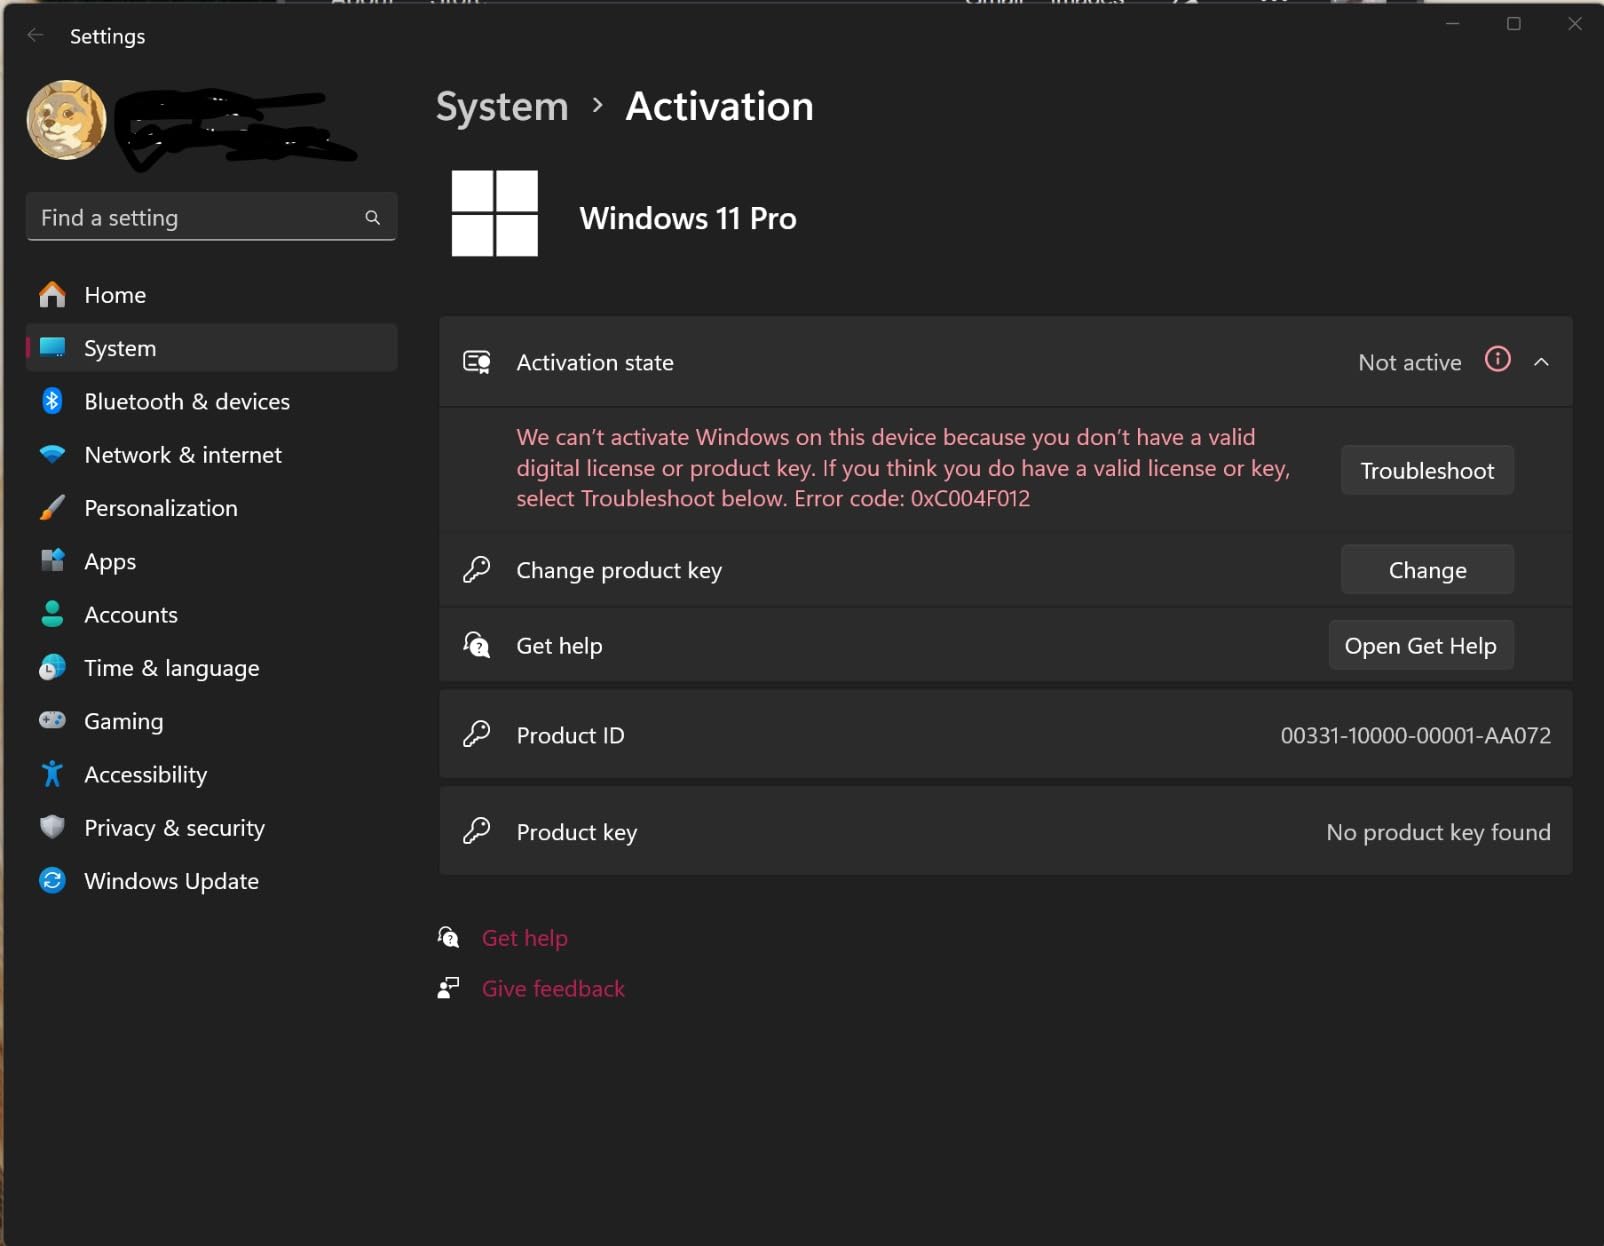Open the Get help link at bottom
The image size is (1604, 1246).
[x=525, y=938]
